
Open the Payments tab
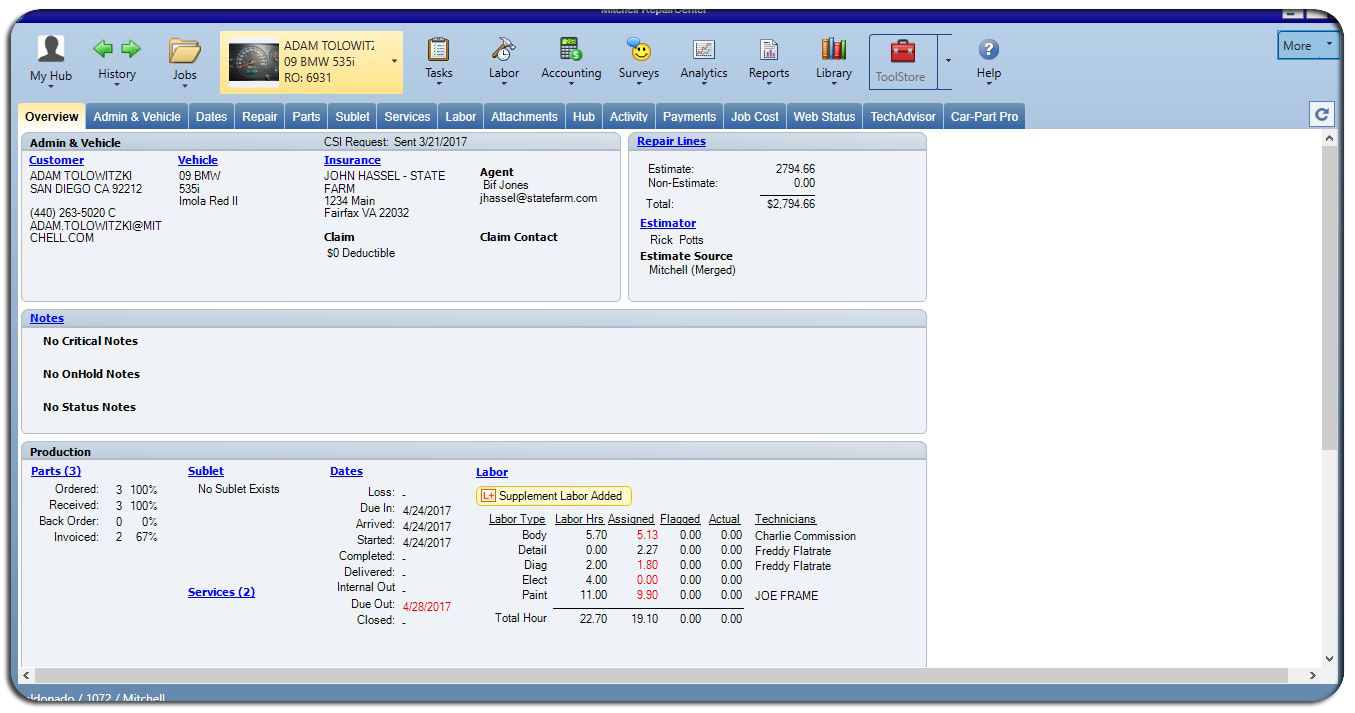click(x=690, y=117)
